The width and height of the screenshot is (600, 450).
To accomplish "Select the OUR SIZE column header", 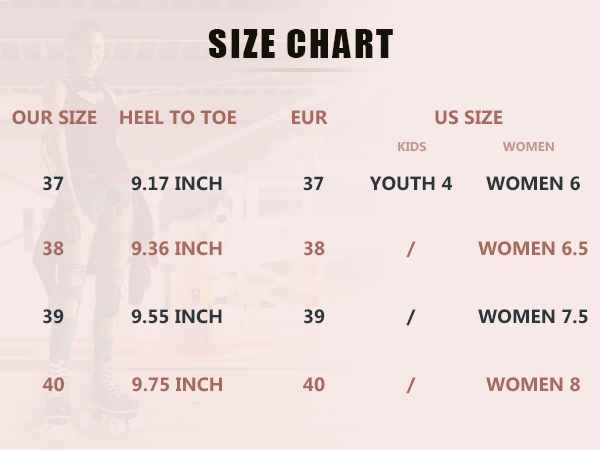I will 54,117.
